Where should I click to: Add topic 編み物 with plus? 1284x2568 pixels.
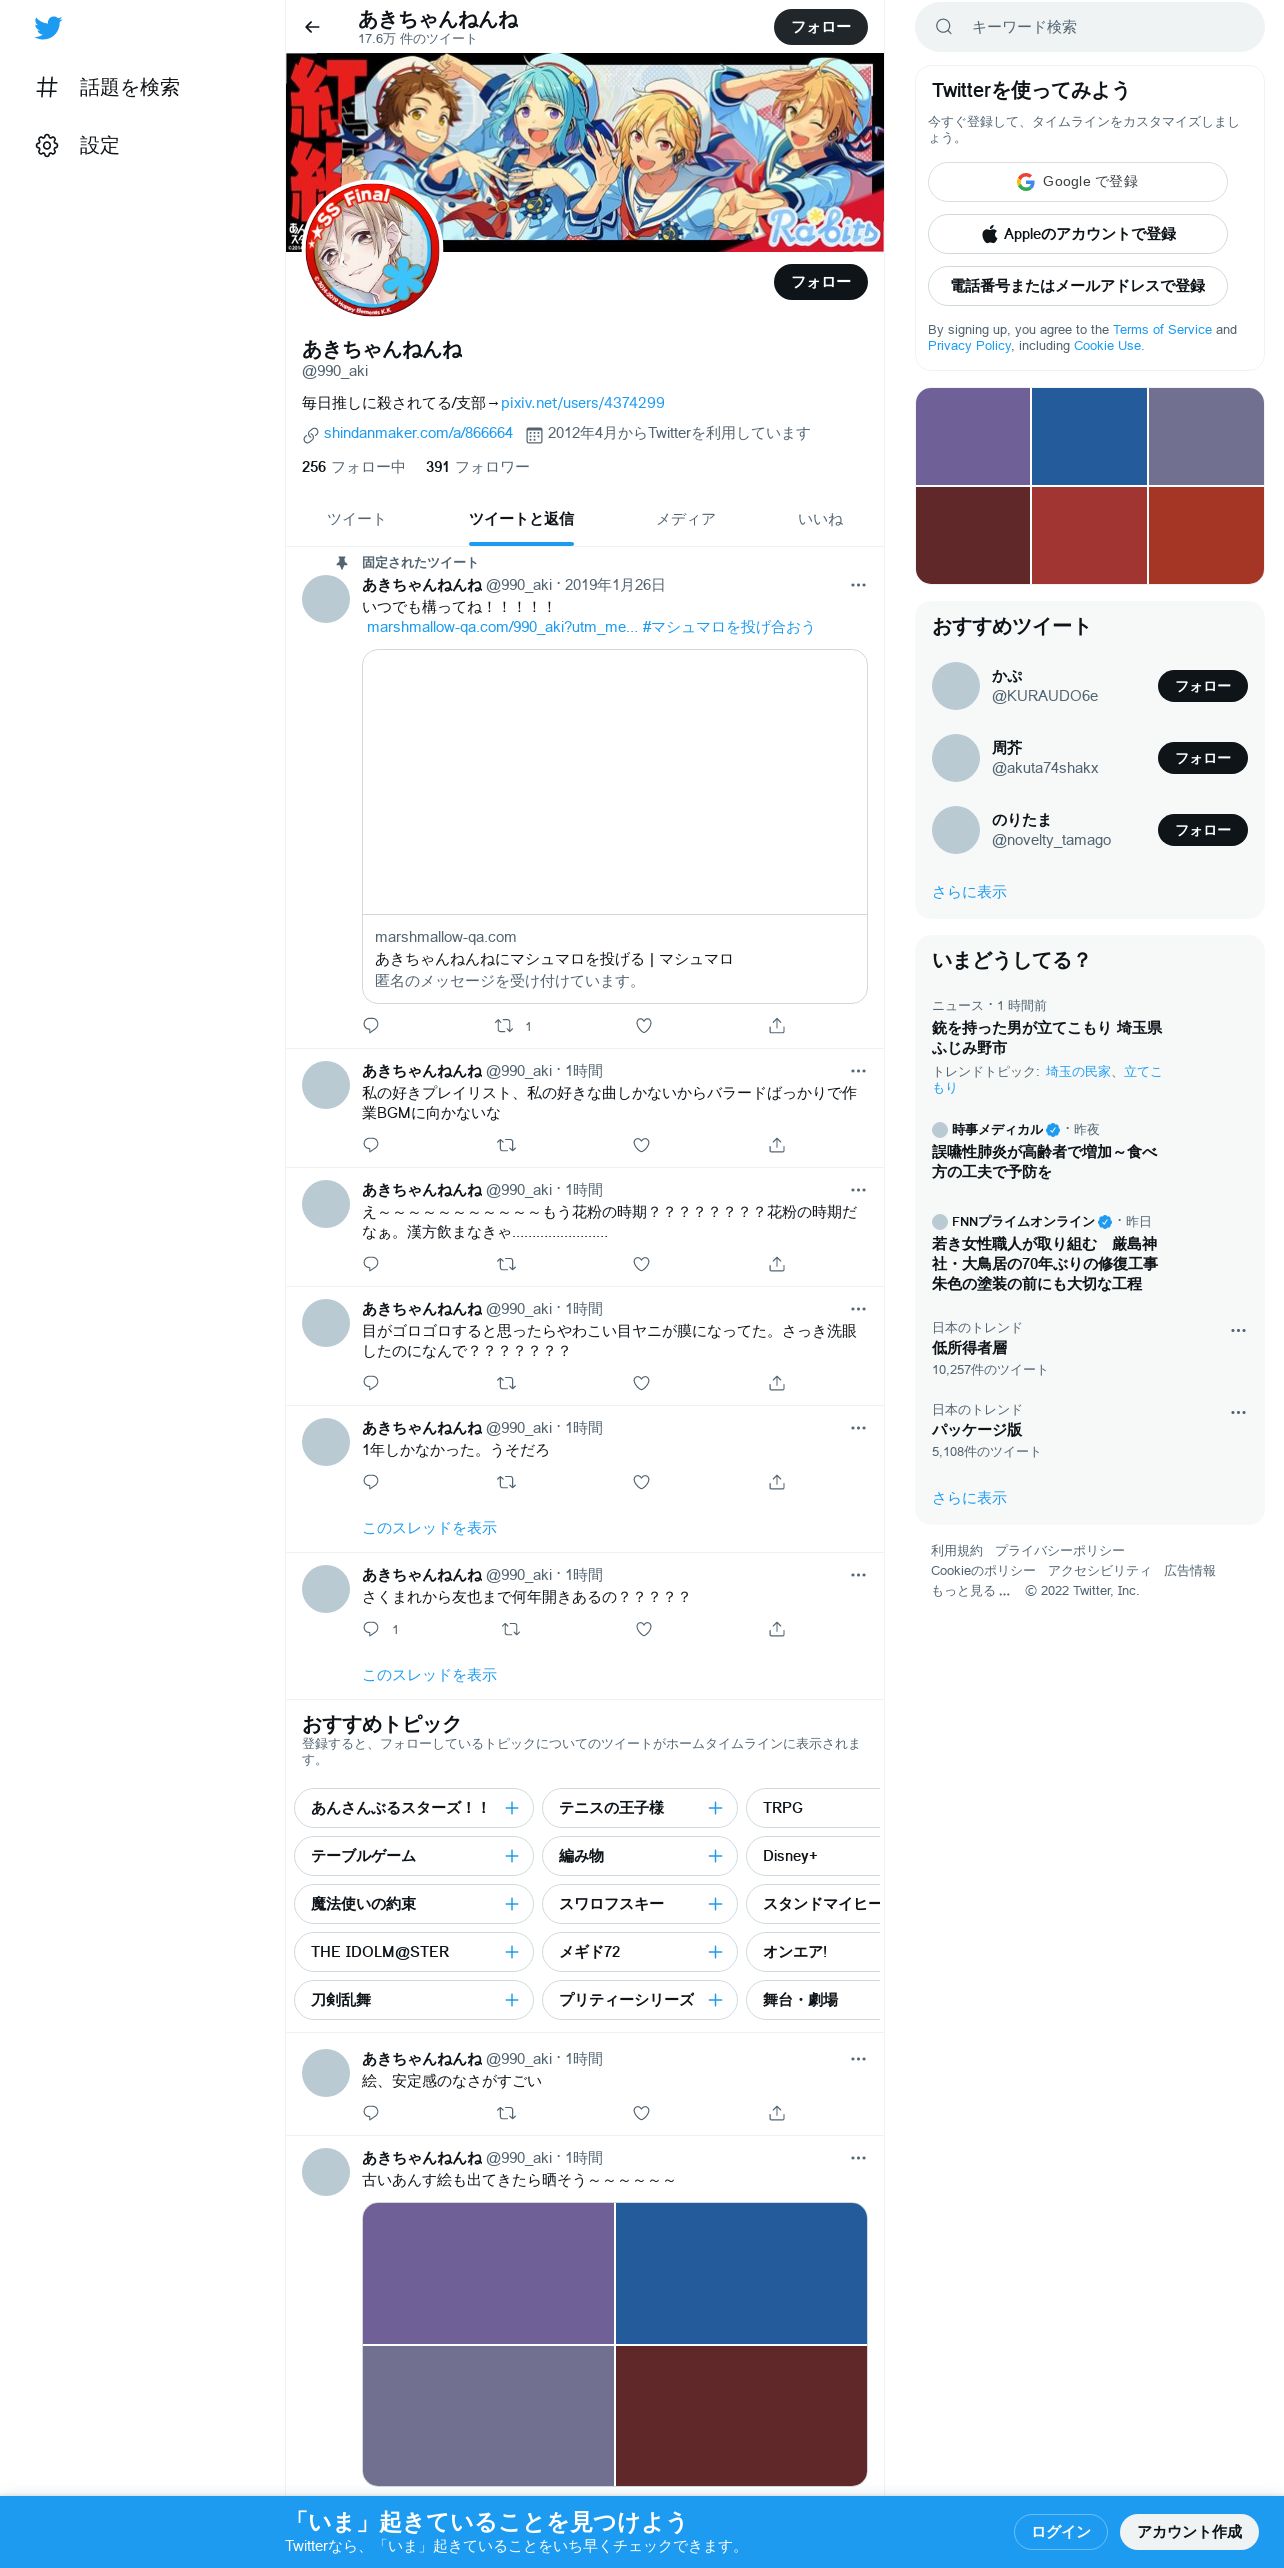(x=715, y=1856)
